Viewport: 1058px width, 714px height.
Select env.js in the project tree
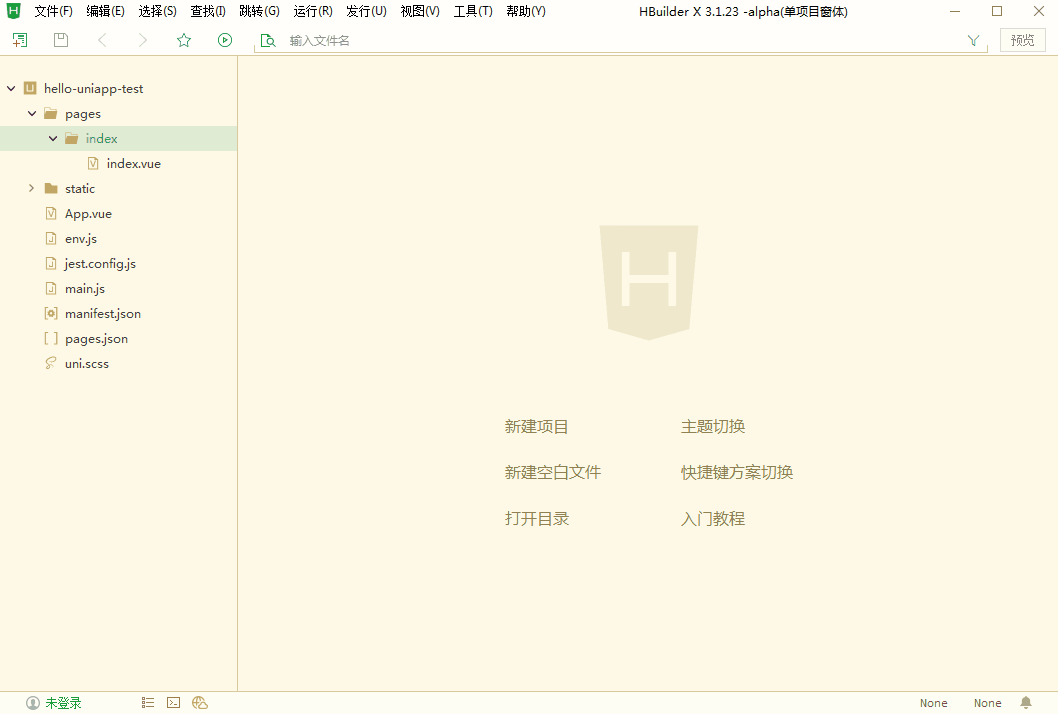click(x=119, y=238)
